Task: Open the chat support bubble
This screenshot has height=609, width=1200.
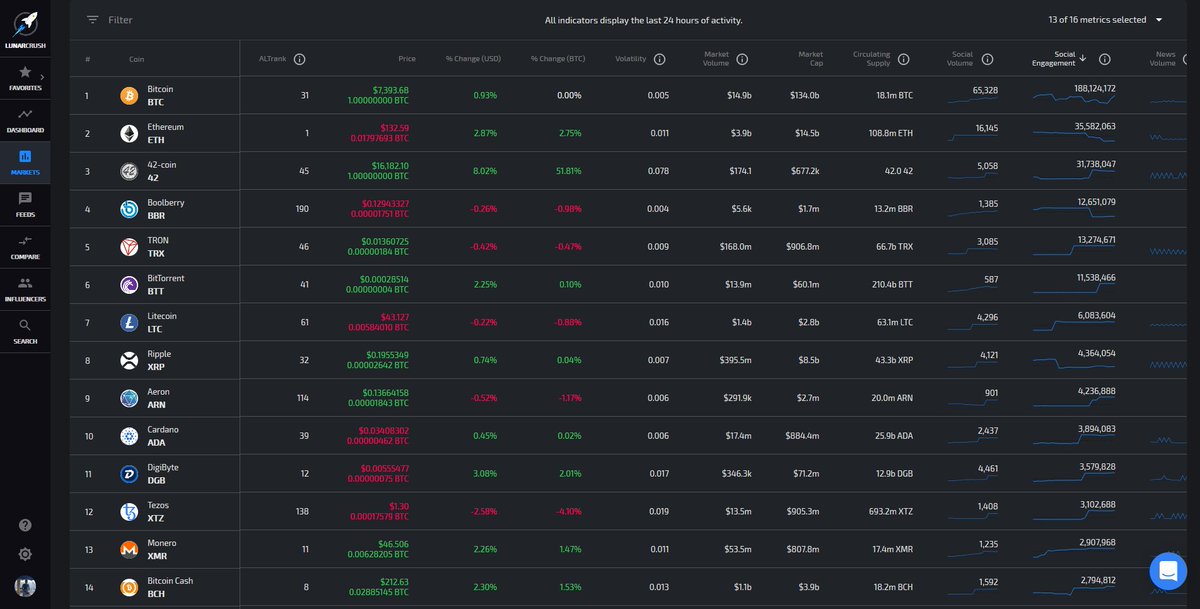Action: click(x=1167, y=571)
